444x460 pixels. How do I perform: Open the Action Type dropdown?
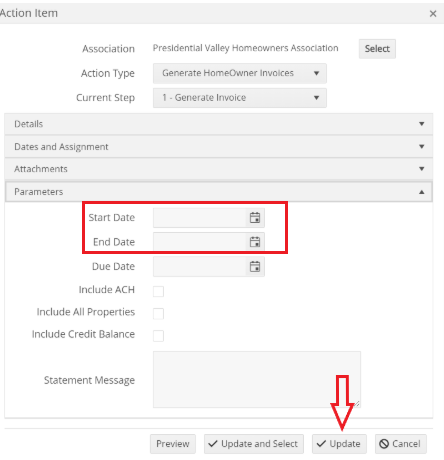pos(240,73)
